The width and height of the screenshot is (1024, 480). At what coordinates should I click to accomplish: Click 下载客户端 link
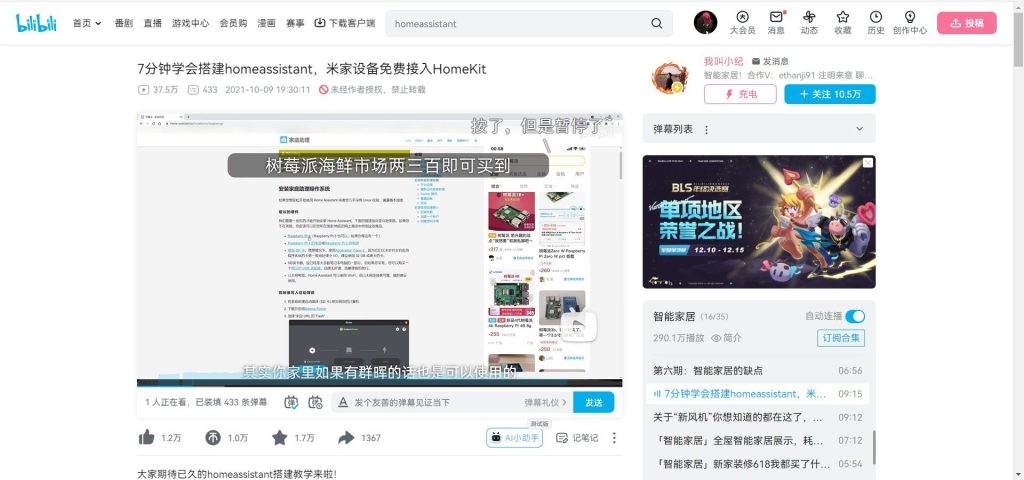coord(345,23)
